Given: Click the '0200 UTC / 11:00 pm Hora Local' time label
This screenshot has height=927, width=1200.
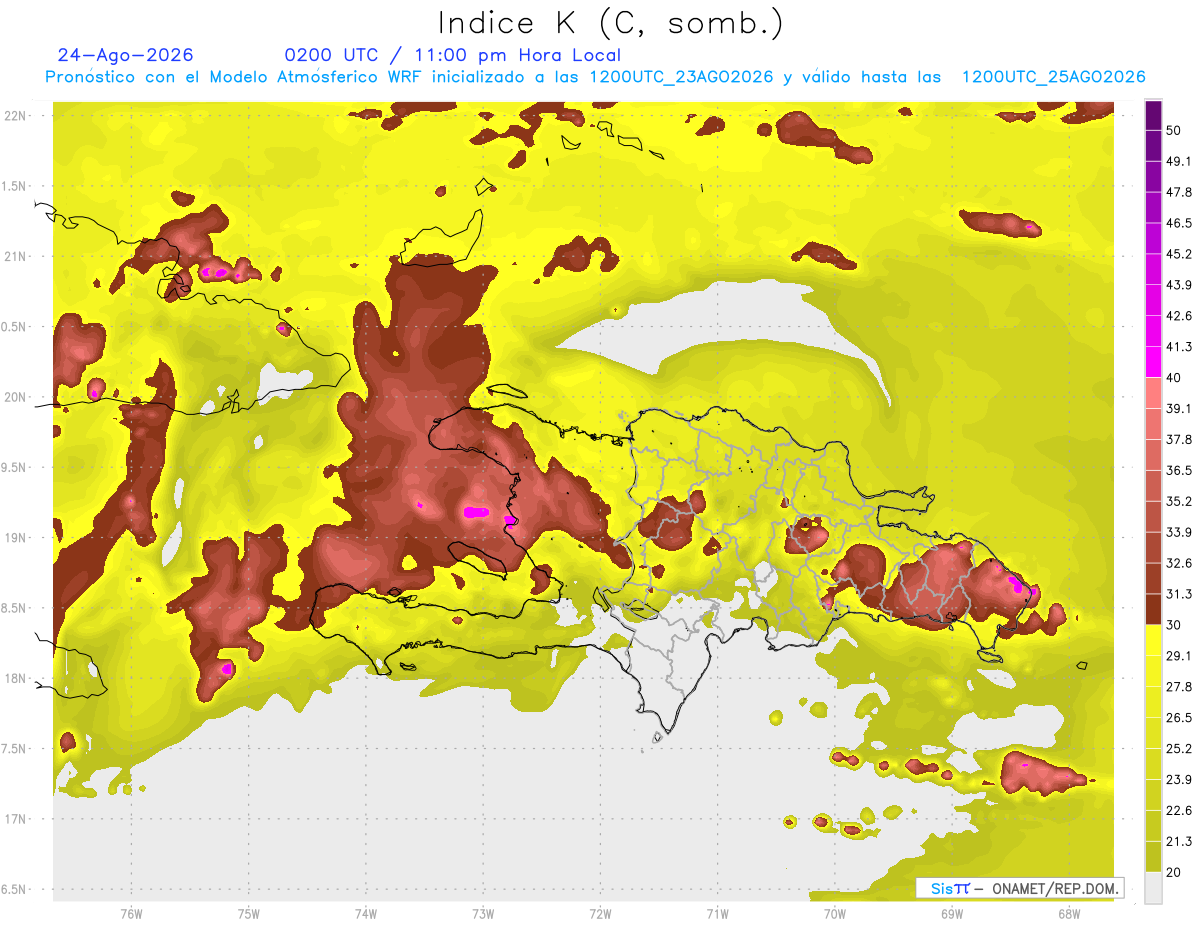Looking at the screenshot, I should point(452,55).
